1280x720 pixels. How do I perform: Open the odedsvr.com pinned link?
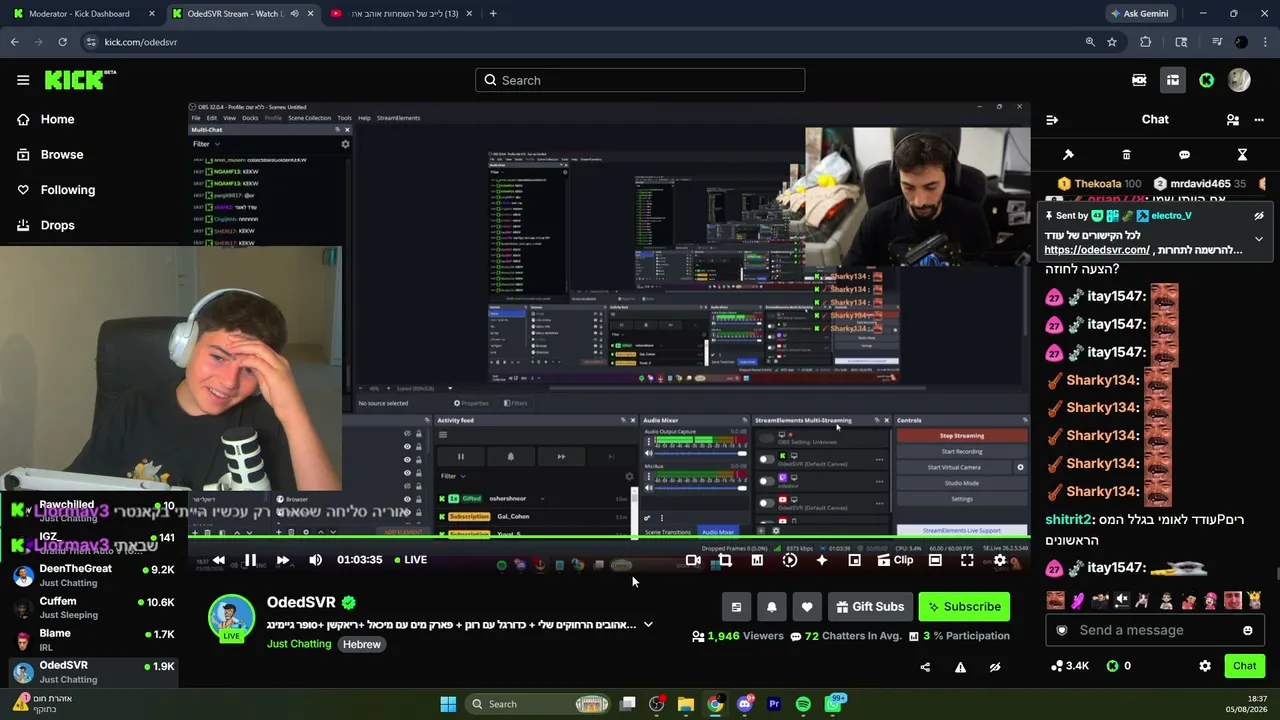tap(1097, 250)
